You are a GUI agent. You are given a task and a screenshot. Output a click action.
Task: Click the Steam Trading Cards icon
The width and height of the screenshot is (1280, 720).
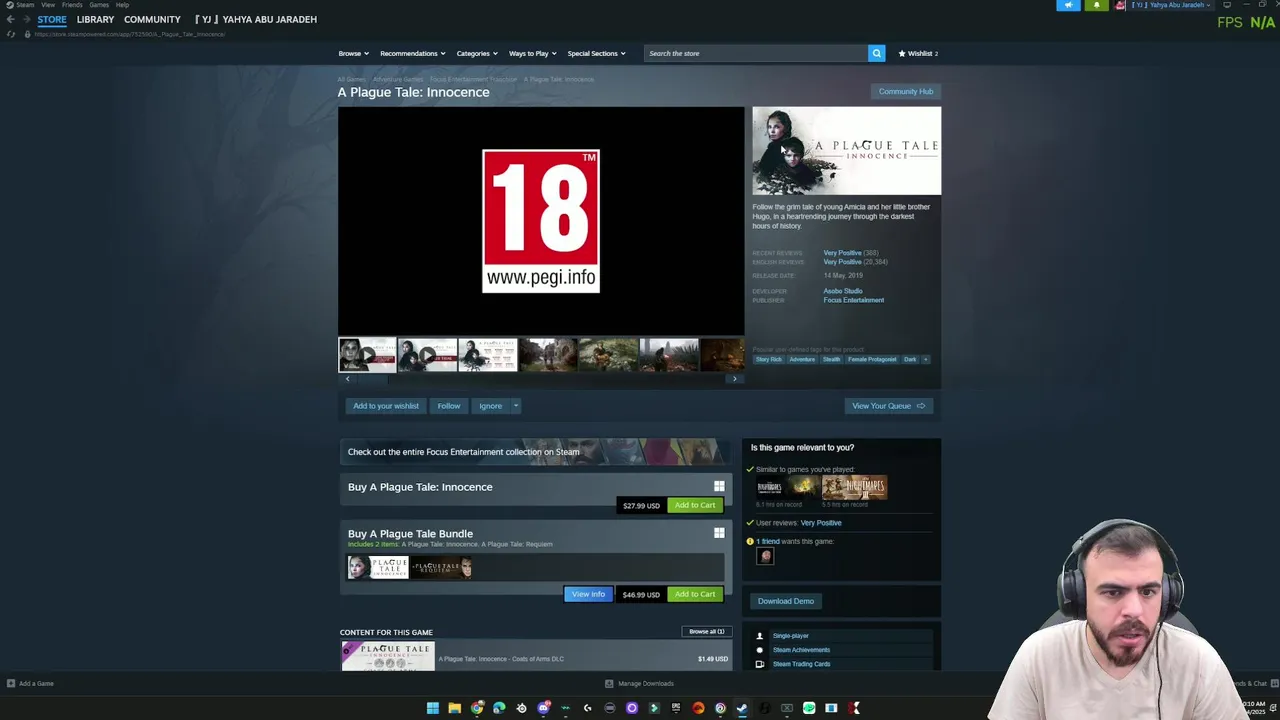(760, 664)
